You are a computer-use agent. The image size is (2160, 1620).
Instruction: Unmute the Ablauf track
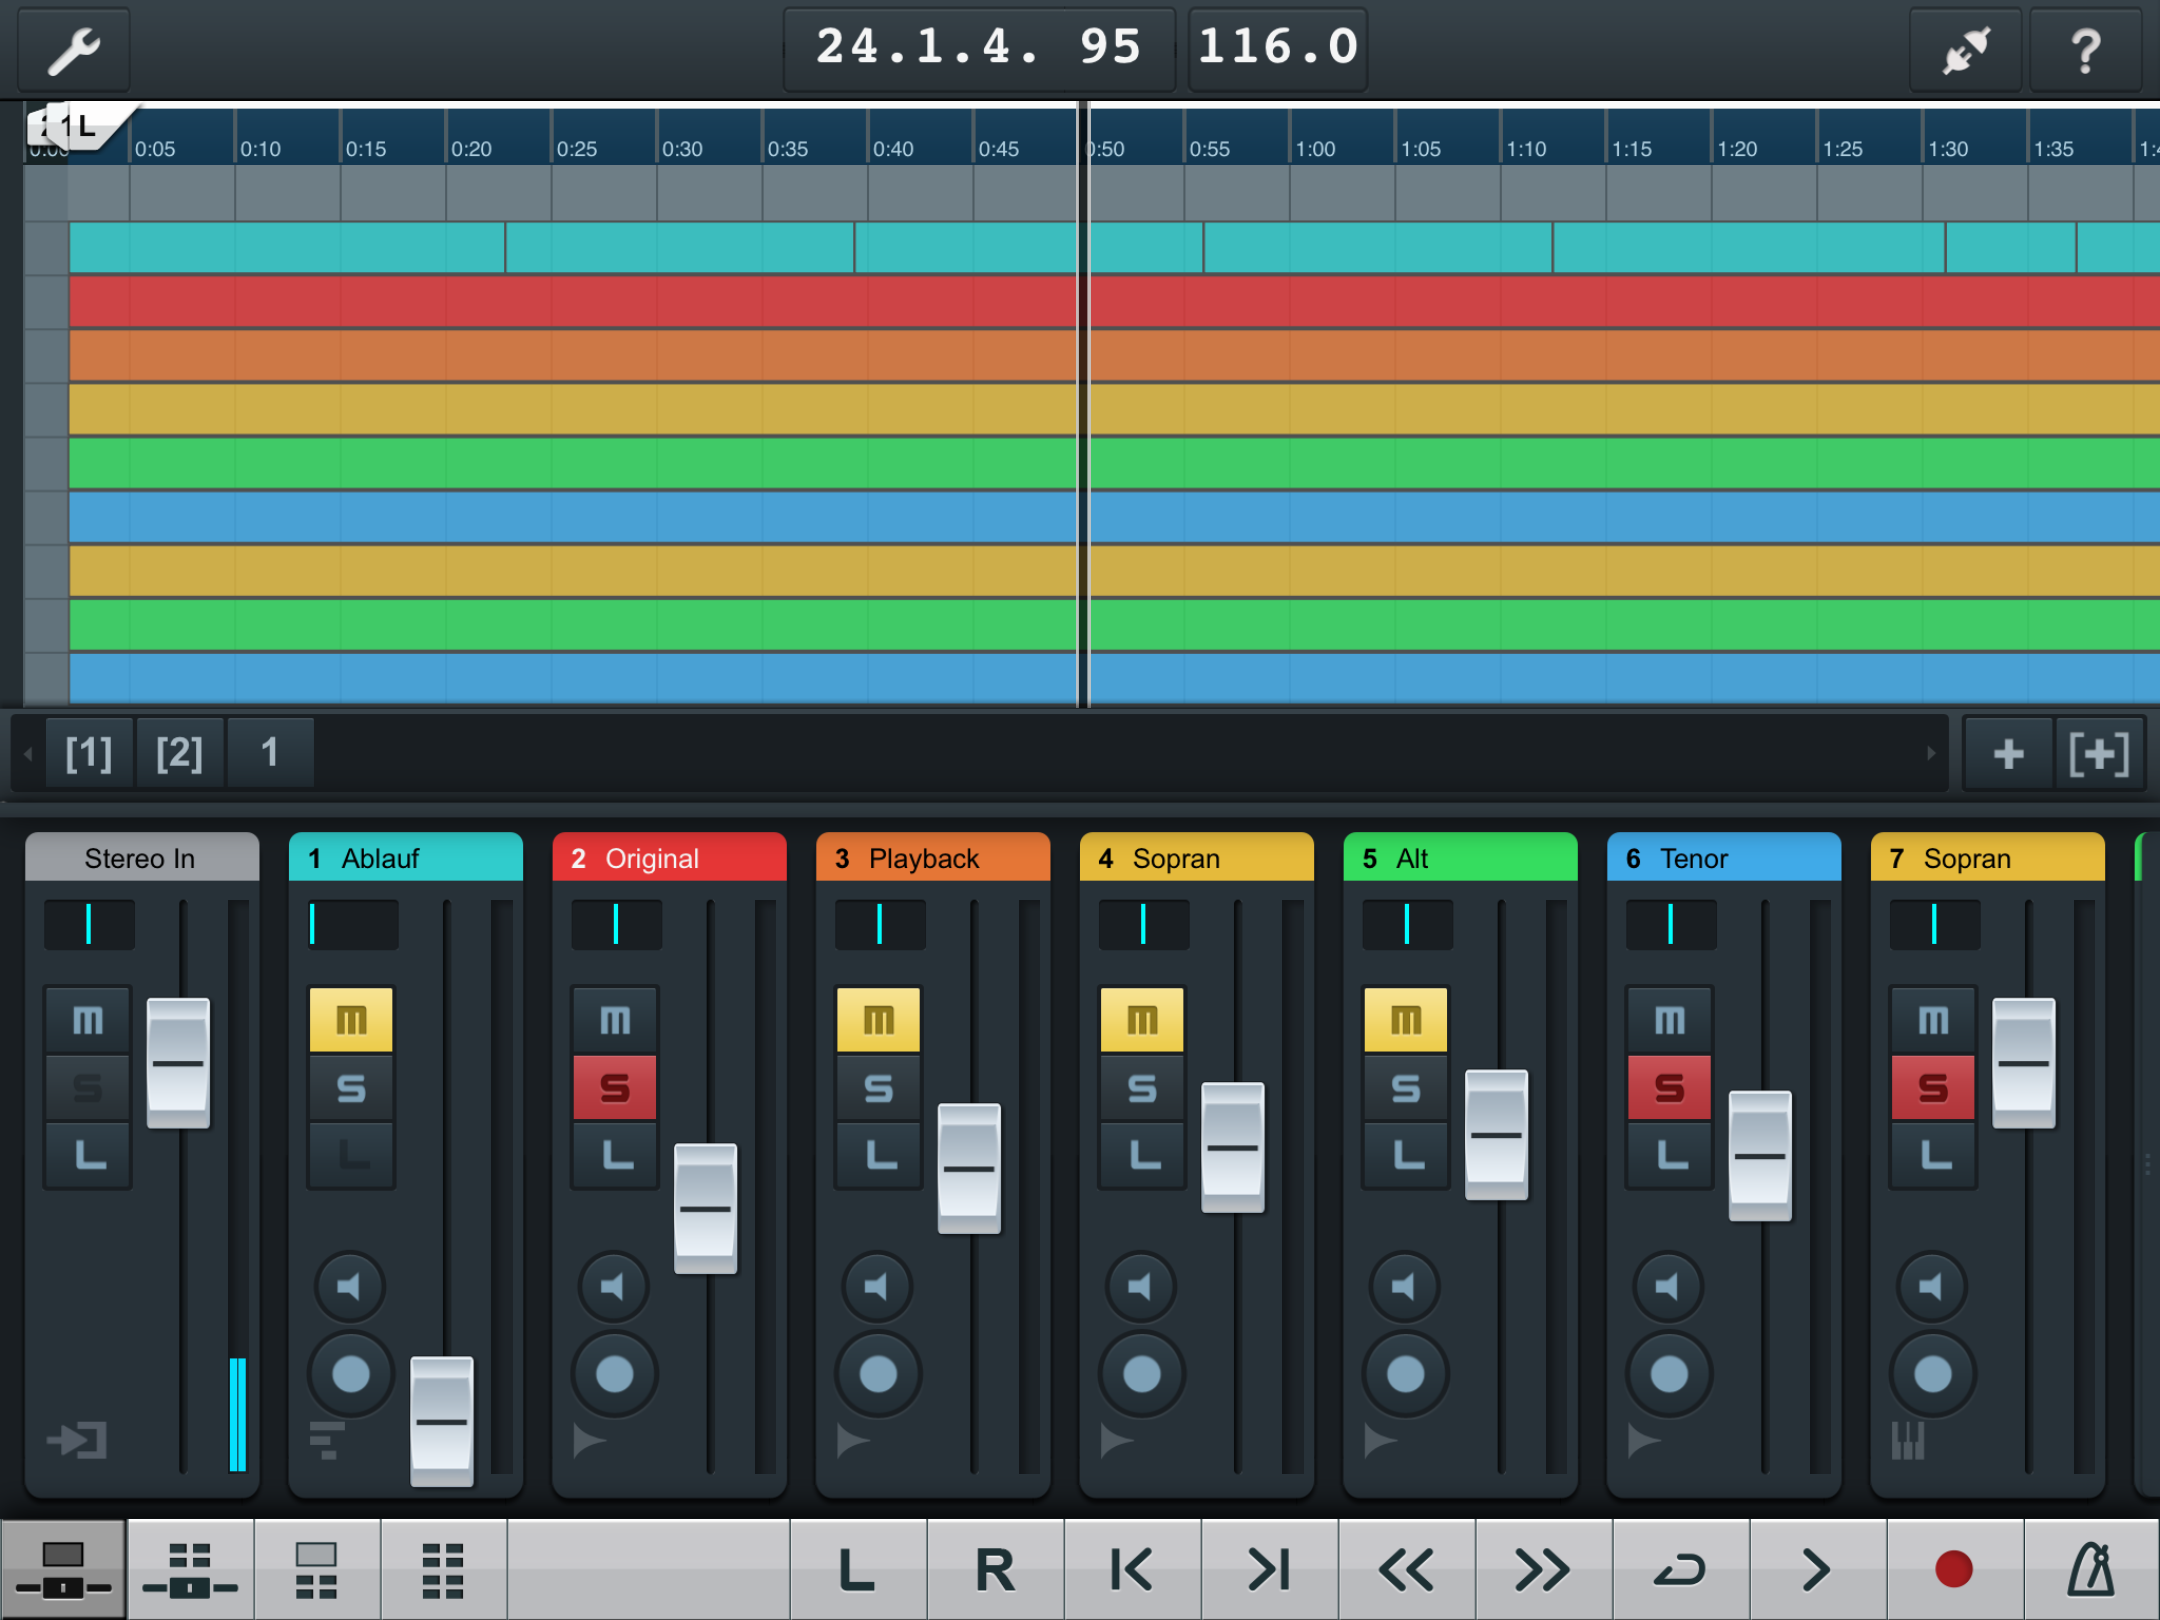click(x=351, y=1020)
